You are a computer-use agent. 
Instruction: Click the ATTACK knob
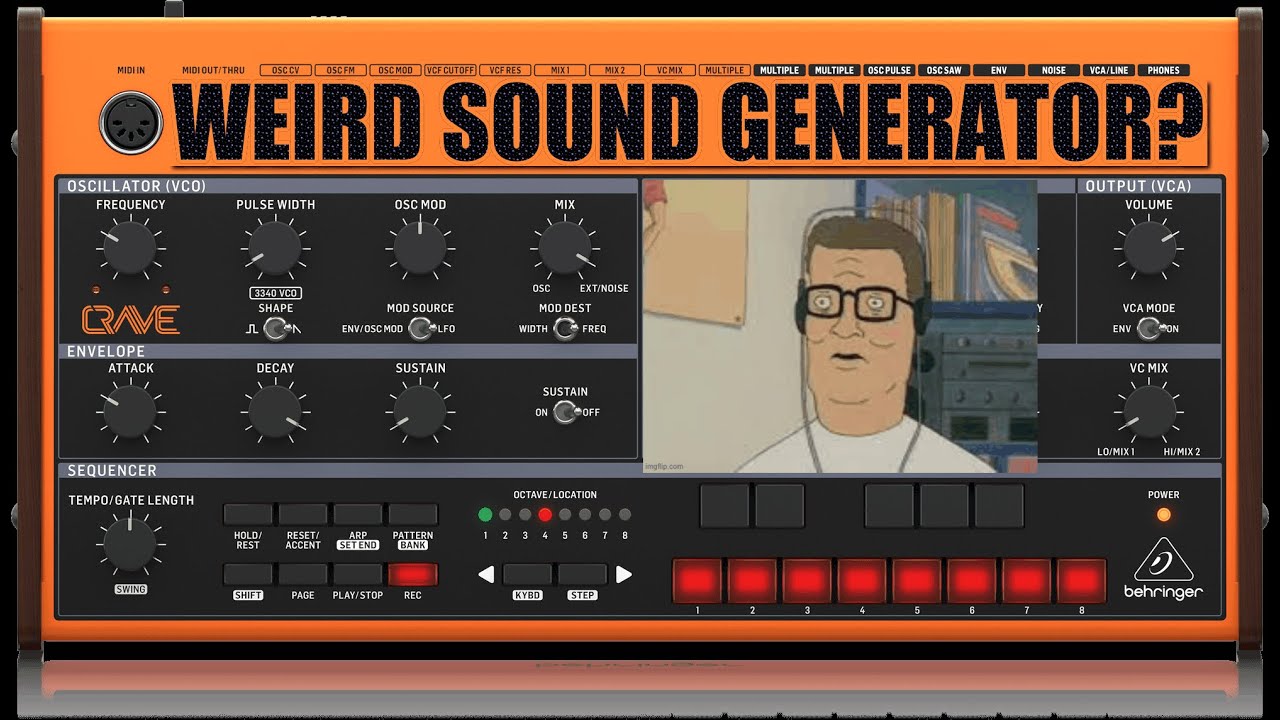[130, 412]
